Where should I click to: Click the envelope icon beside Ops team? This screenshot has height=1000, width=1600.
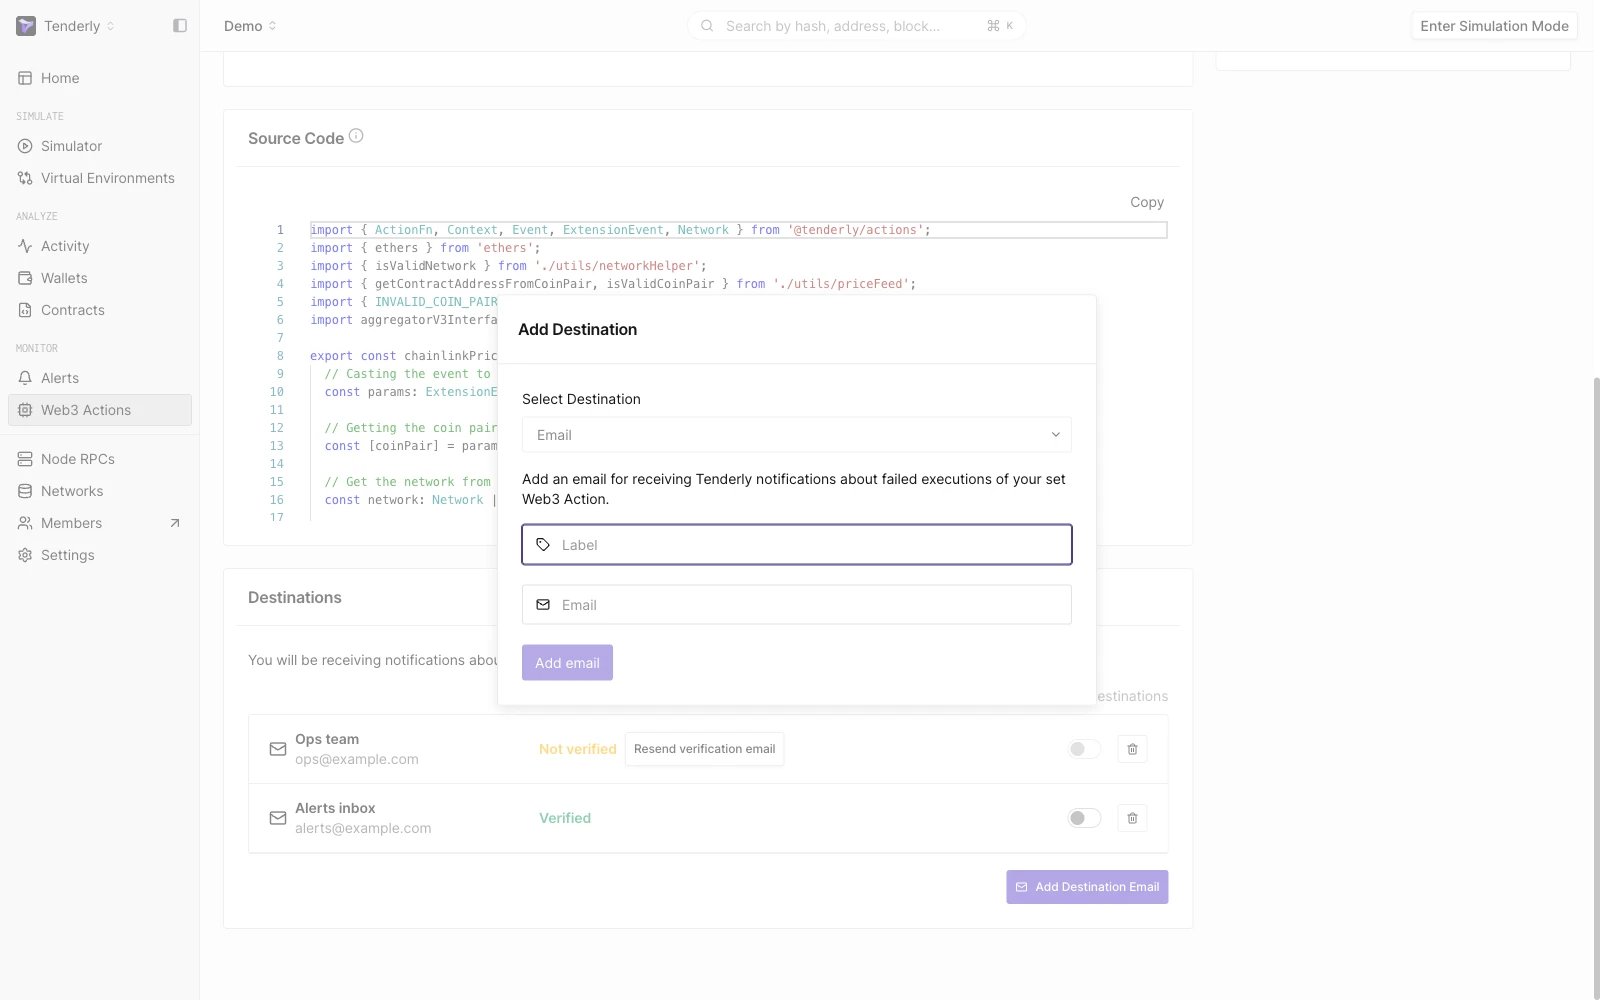coord(278,749)
